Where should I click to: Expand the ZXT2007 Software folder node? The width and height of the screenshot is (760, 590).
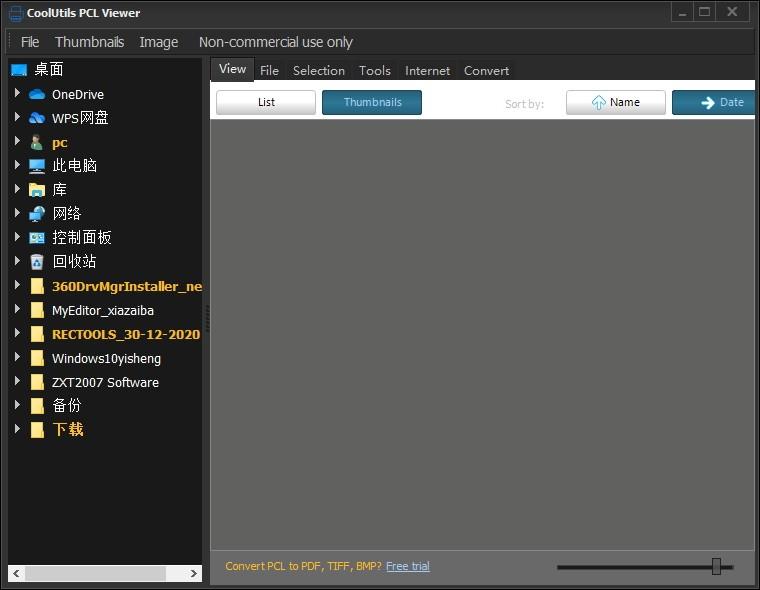point(17,381)
